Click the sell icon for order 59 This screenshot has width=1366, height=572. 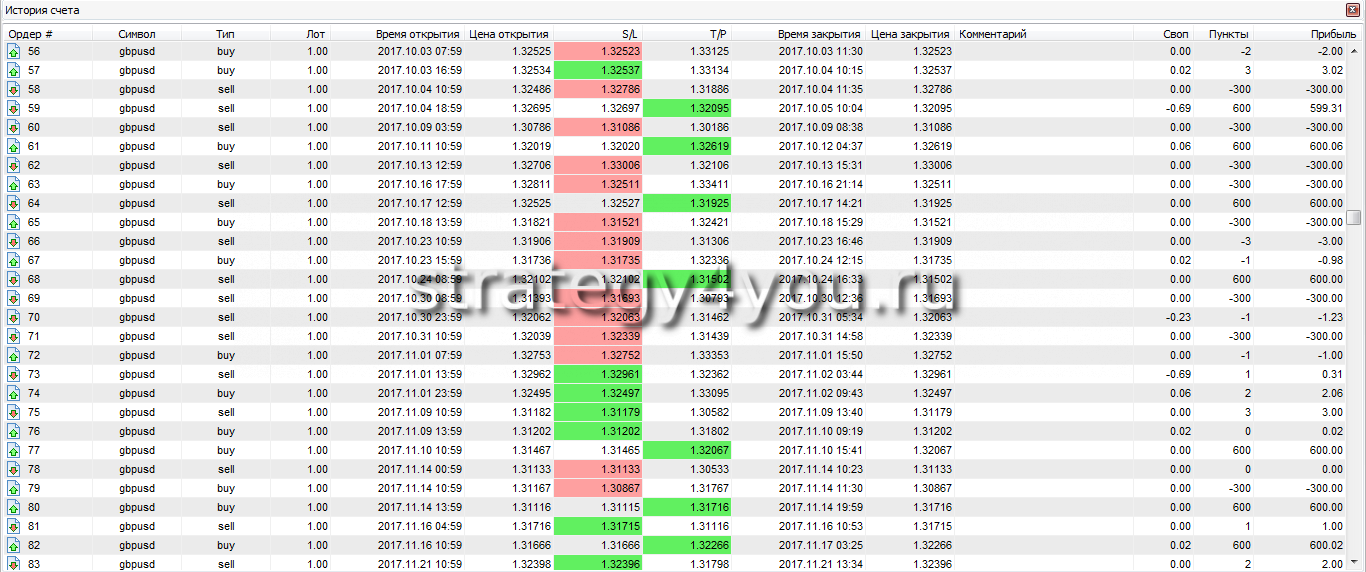click(14, 108)
